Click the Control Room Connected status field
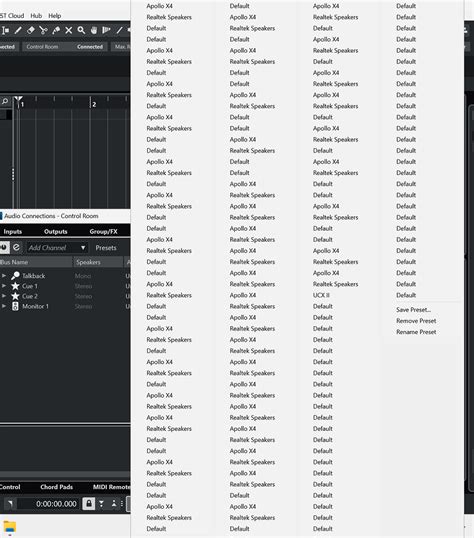Image resolution: width=474 pixels, height=538 pixels. coord(65,47)
